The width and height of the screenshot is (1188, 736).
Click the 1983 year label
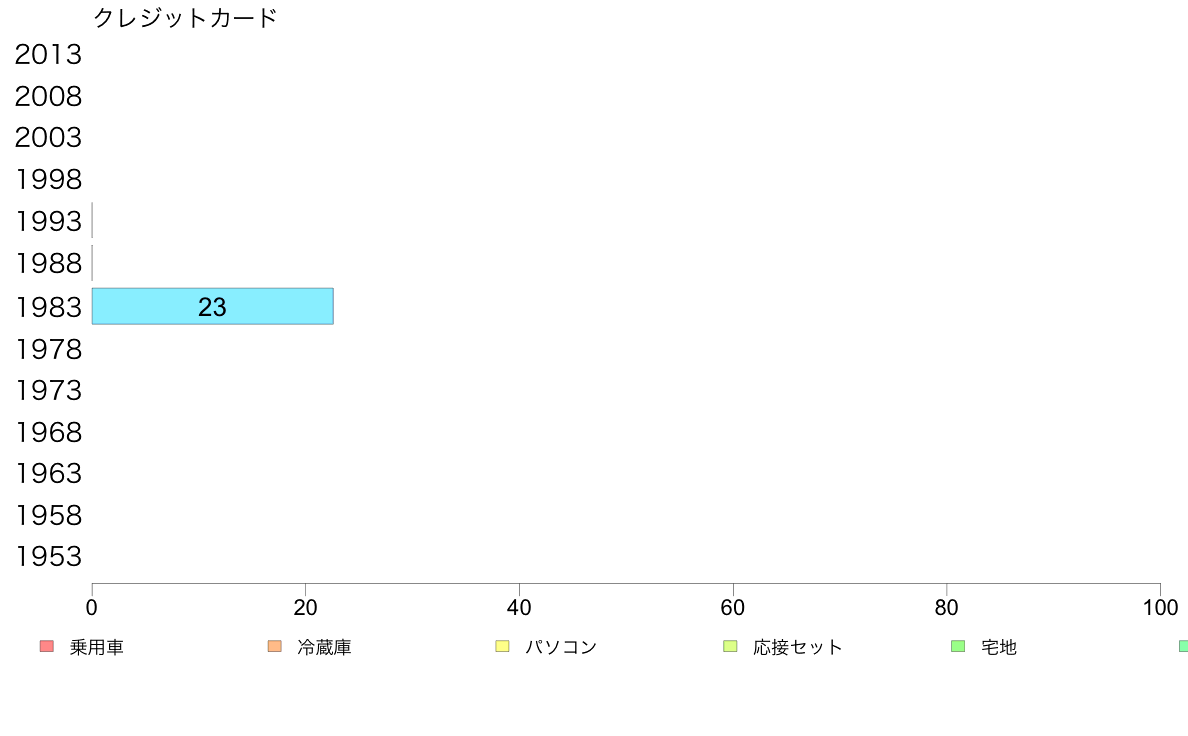pyautogui.click(x=48, y=307)
